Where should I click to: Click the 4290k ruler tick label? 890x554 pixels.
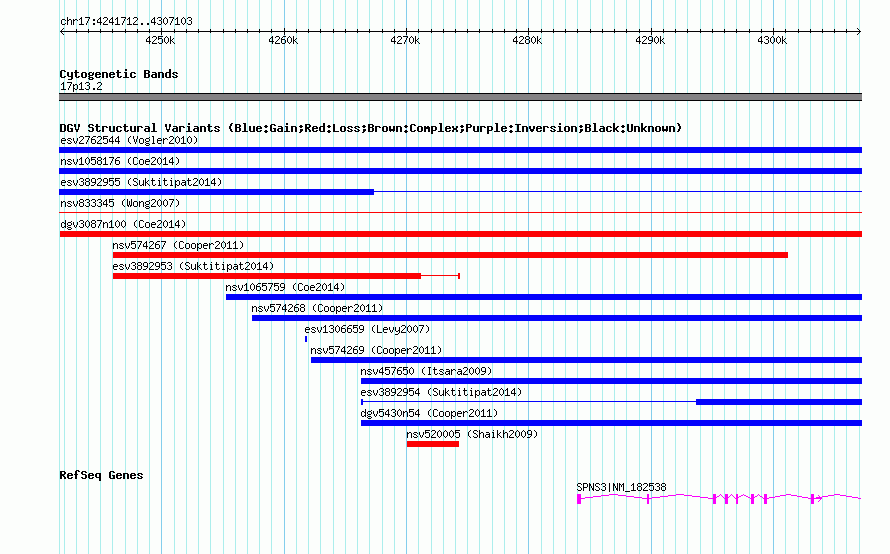[x=650, y=40]
